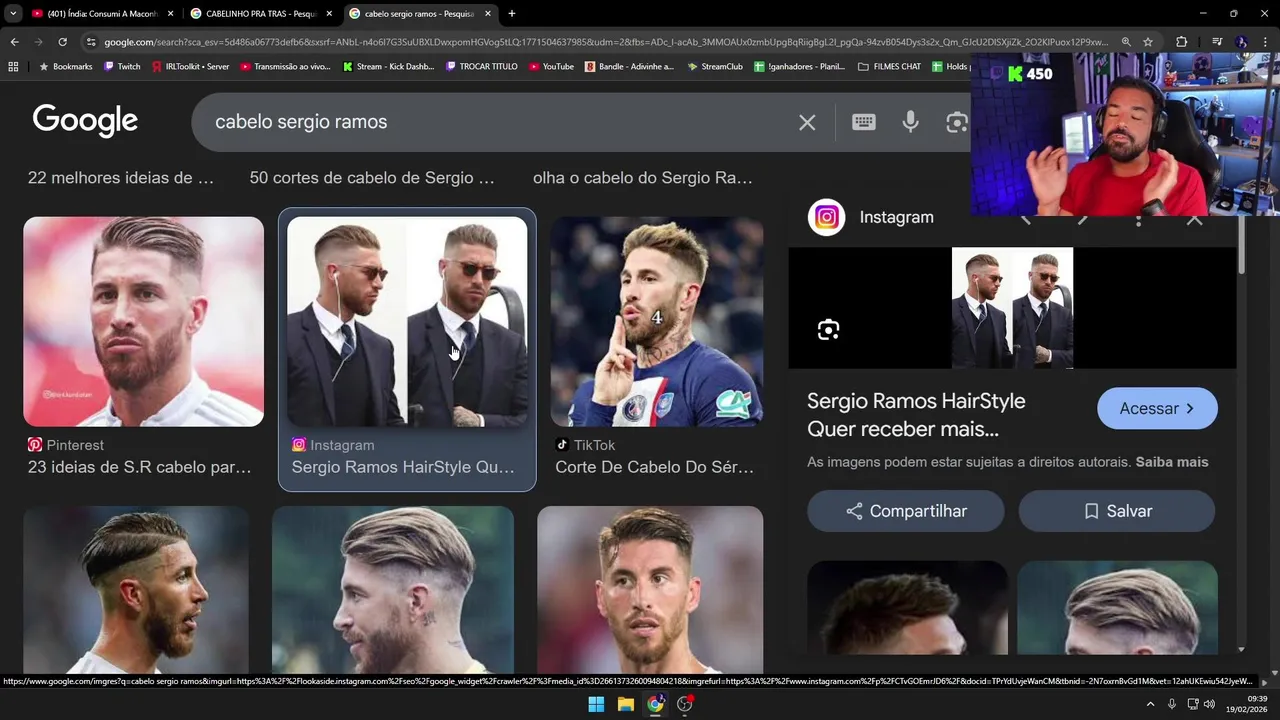Open the zoom magnifier in address bar

[1126, 42]
